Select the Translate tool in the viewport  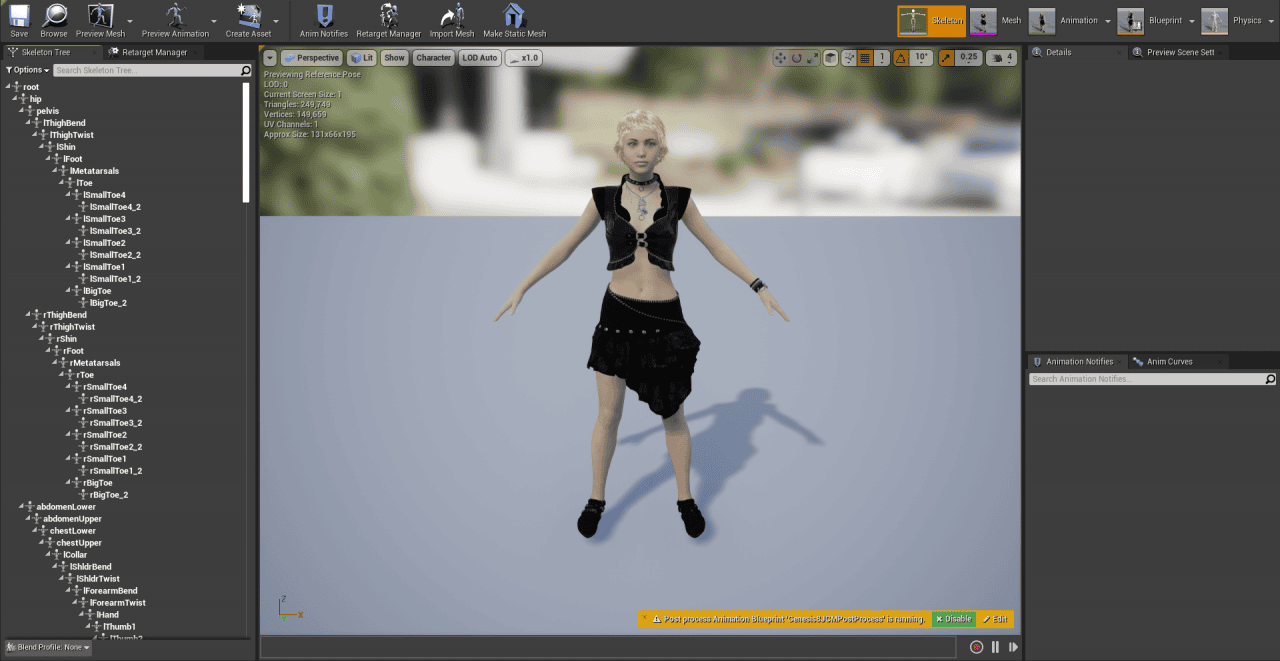781,58
